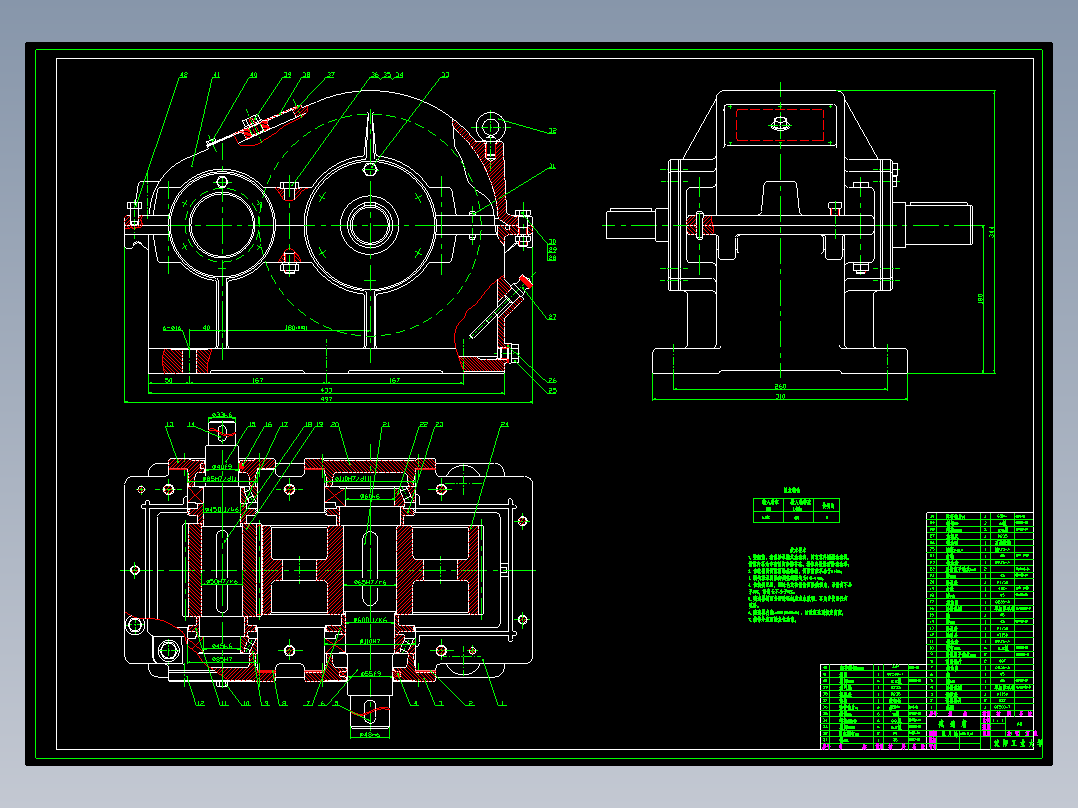This screenshot has width=1078, height=808.
Task: Click the red oil dipstick cap
Action: tap(526, 281)
